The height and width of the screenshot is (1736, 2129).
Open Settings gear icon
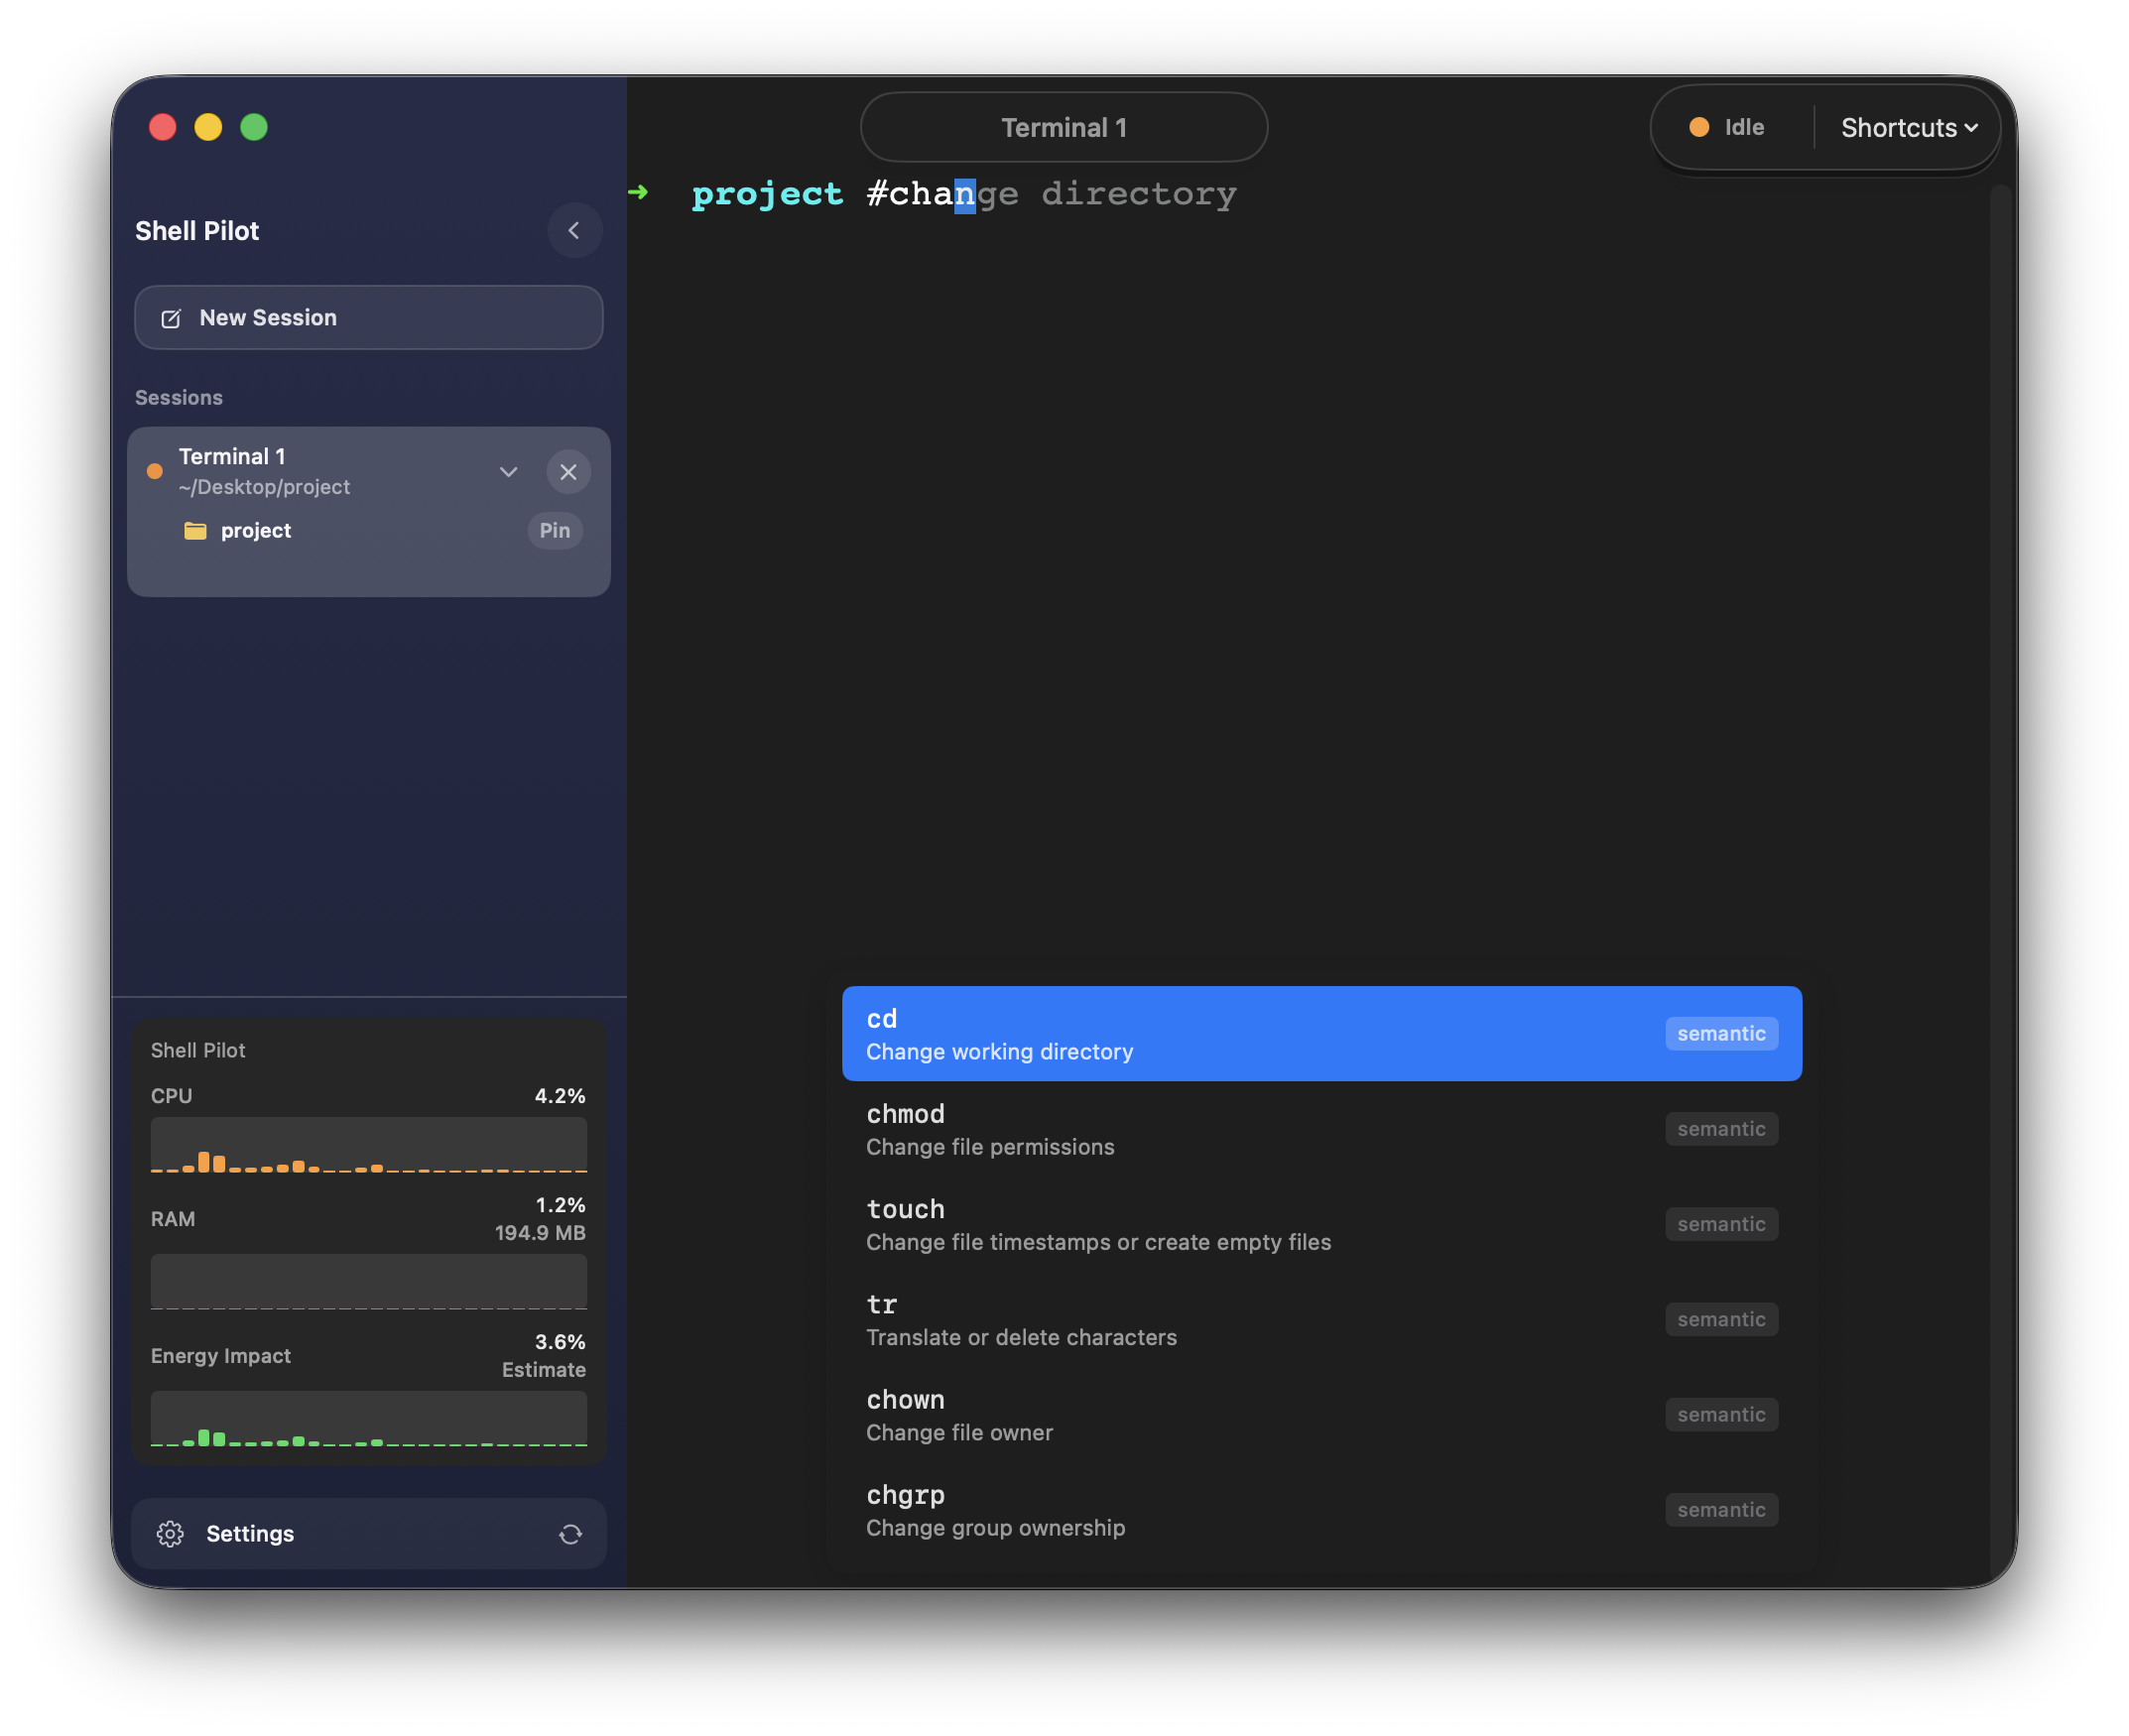pos(170,1534)
